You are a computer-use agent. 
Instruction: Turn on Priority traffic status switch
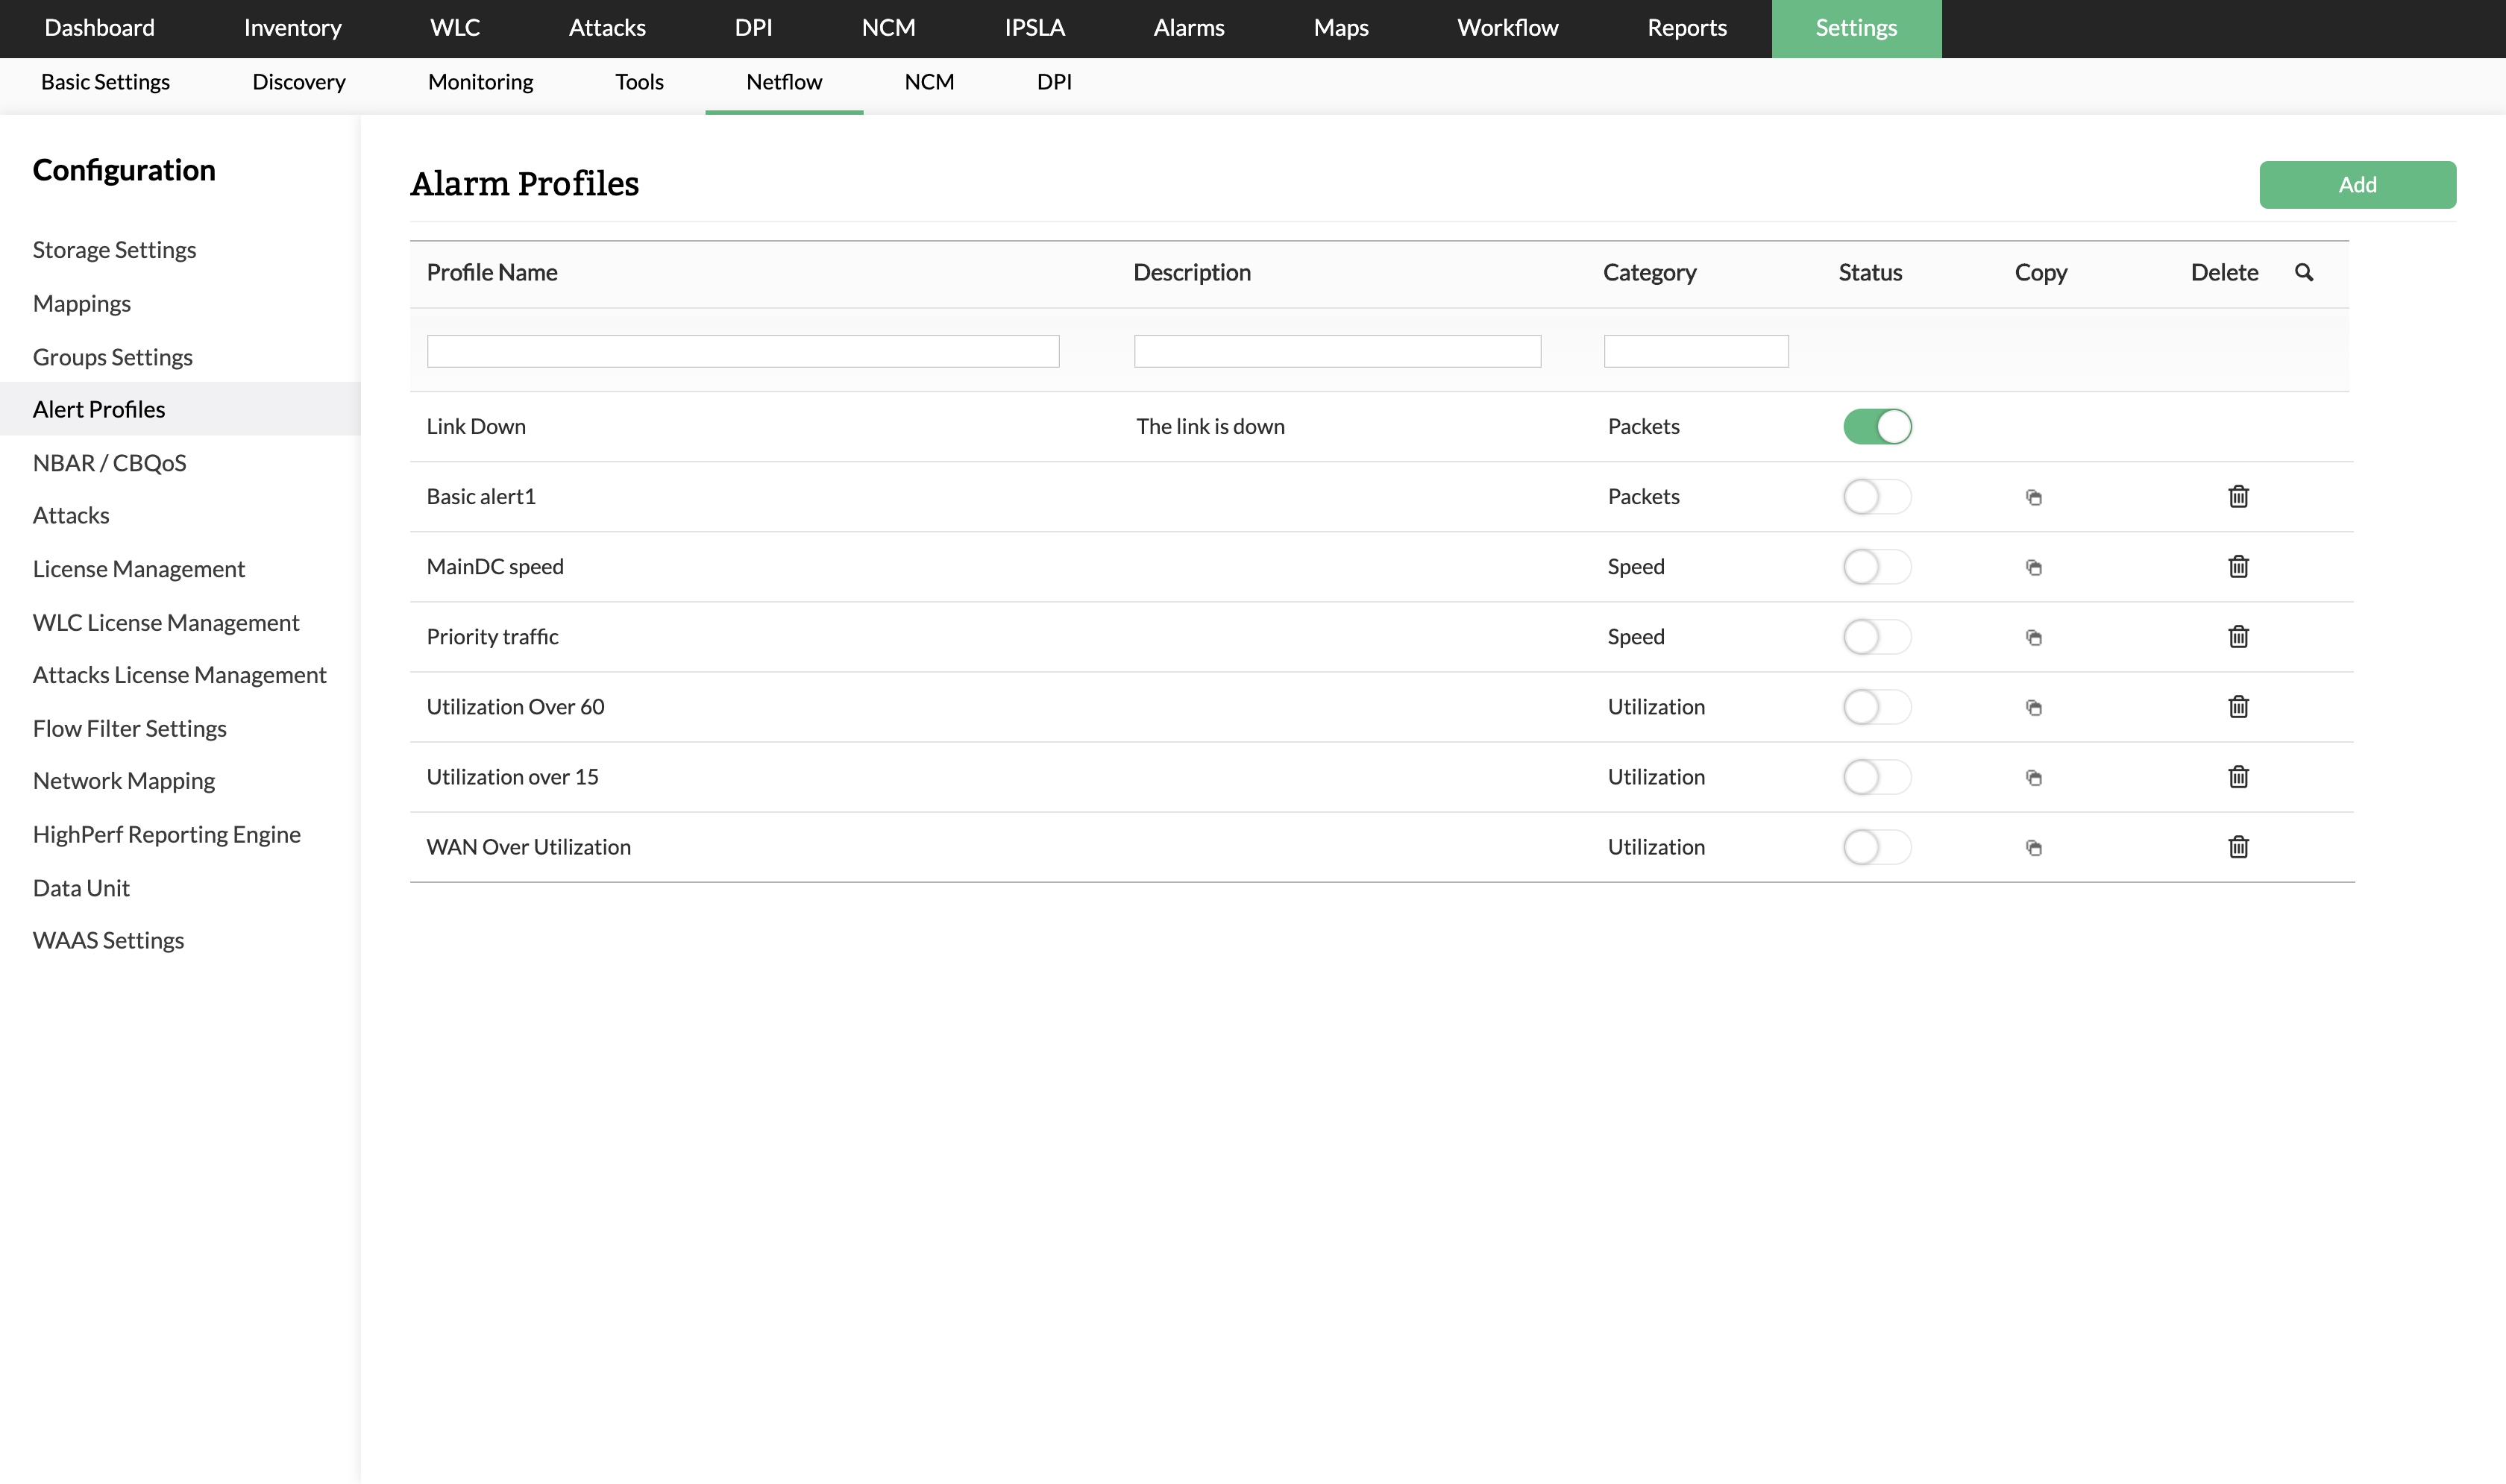1877,636
